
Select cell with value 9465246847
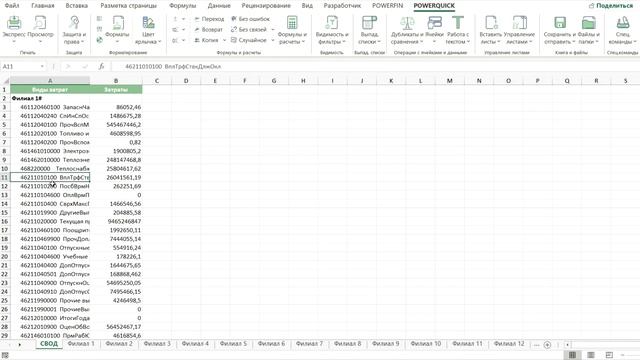(116, 221)
